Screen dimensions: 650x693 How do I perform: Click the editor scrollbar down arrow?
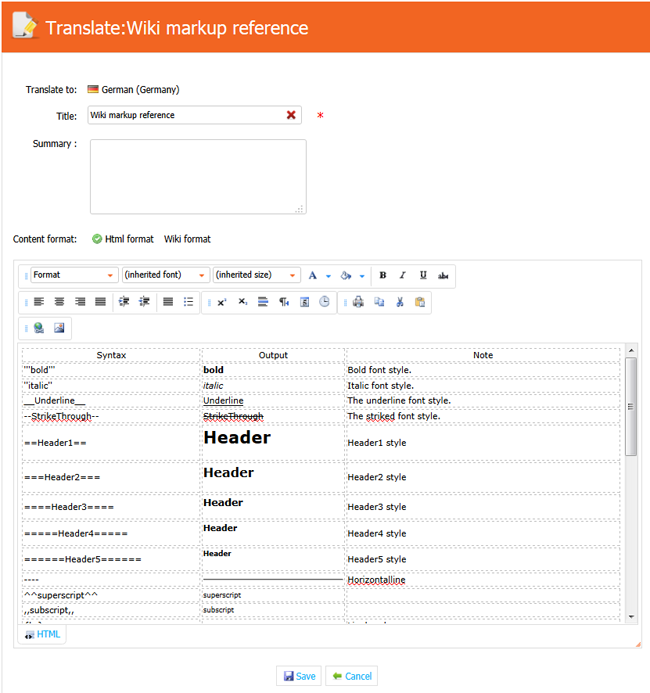click(x=631, y=617)
